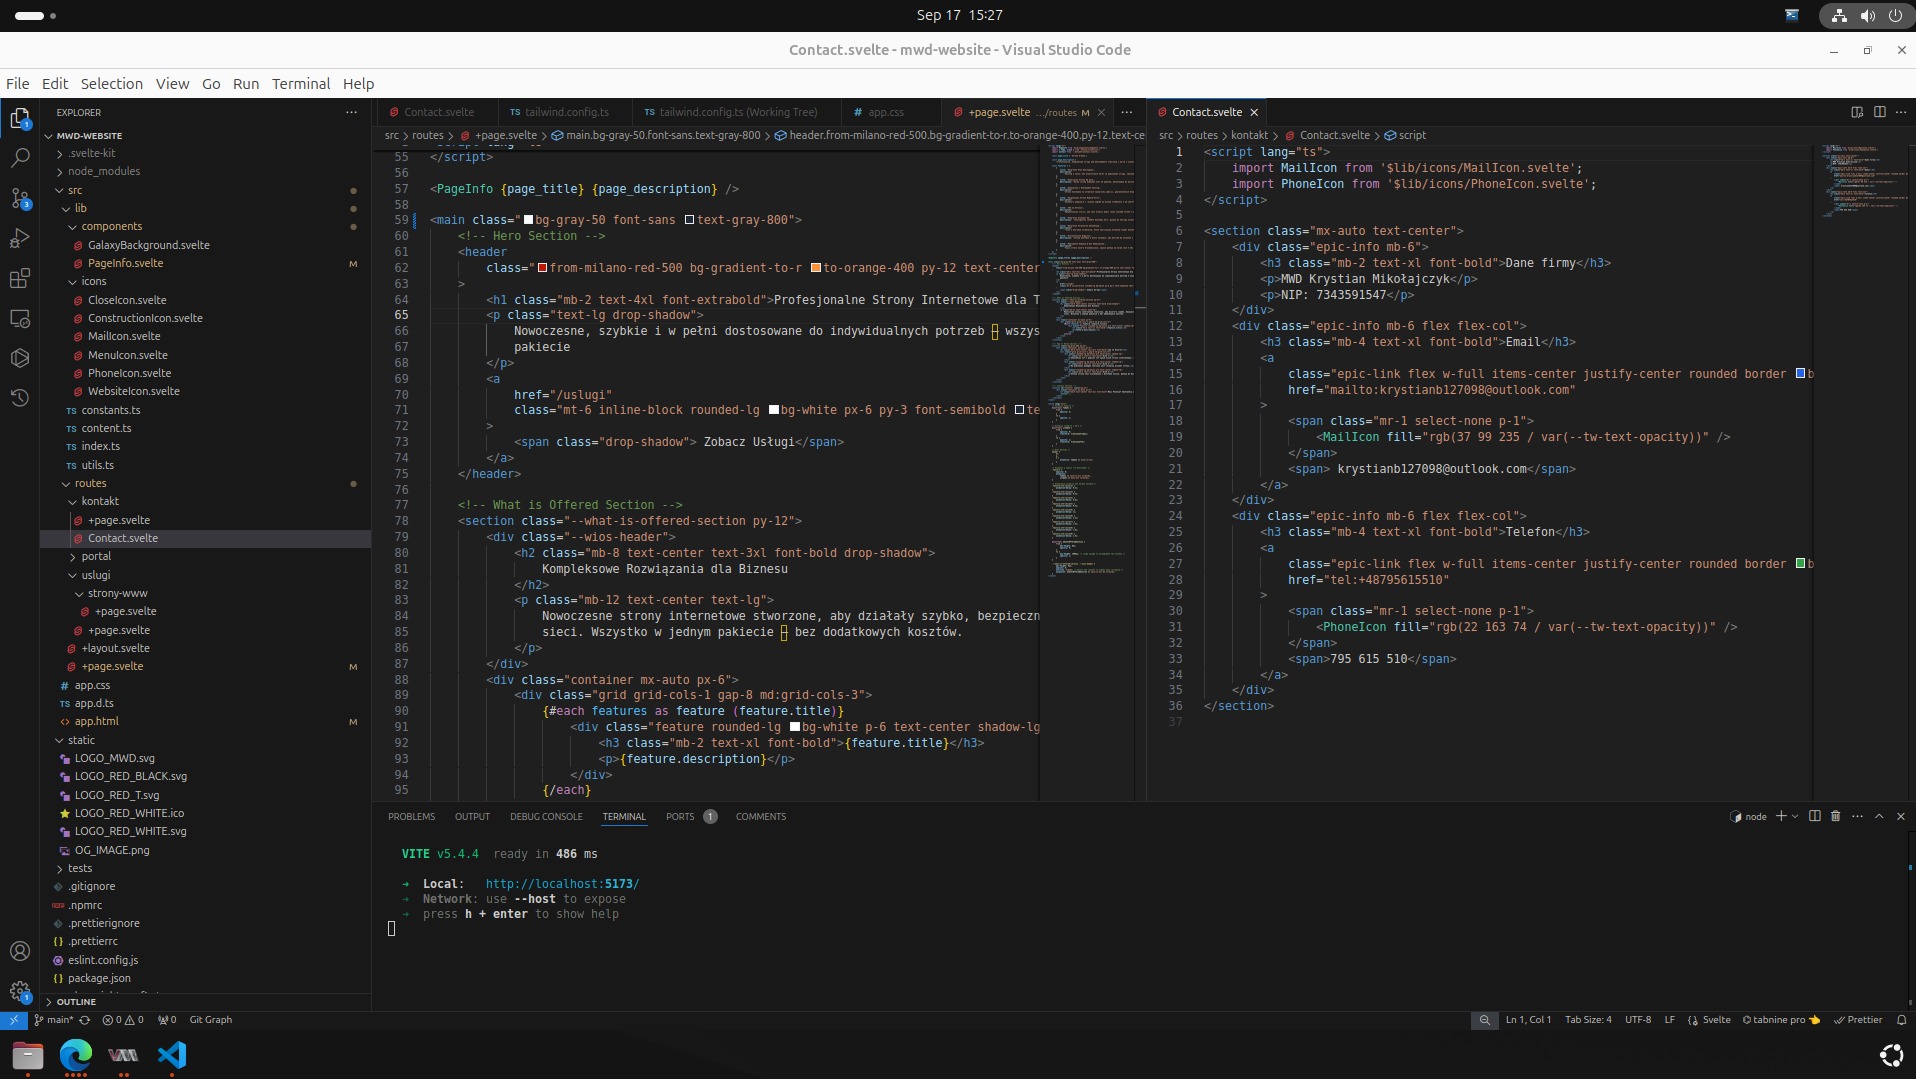The image size is (1916, 1079).
Task: Open the Extensions view
Action: (x=20, y=279)
